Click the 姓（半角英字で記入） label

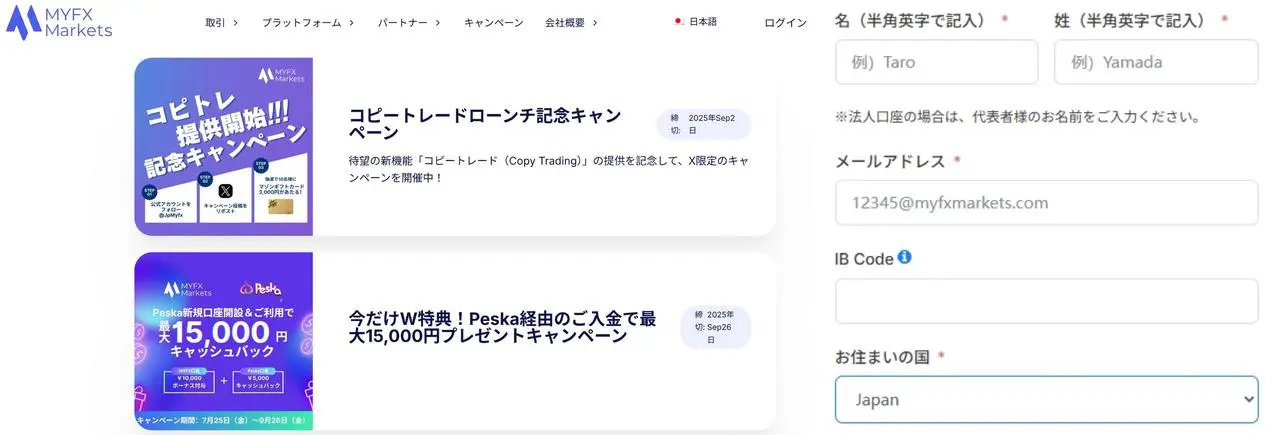point(1131,19)
